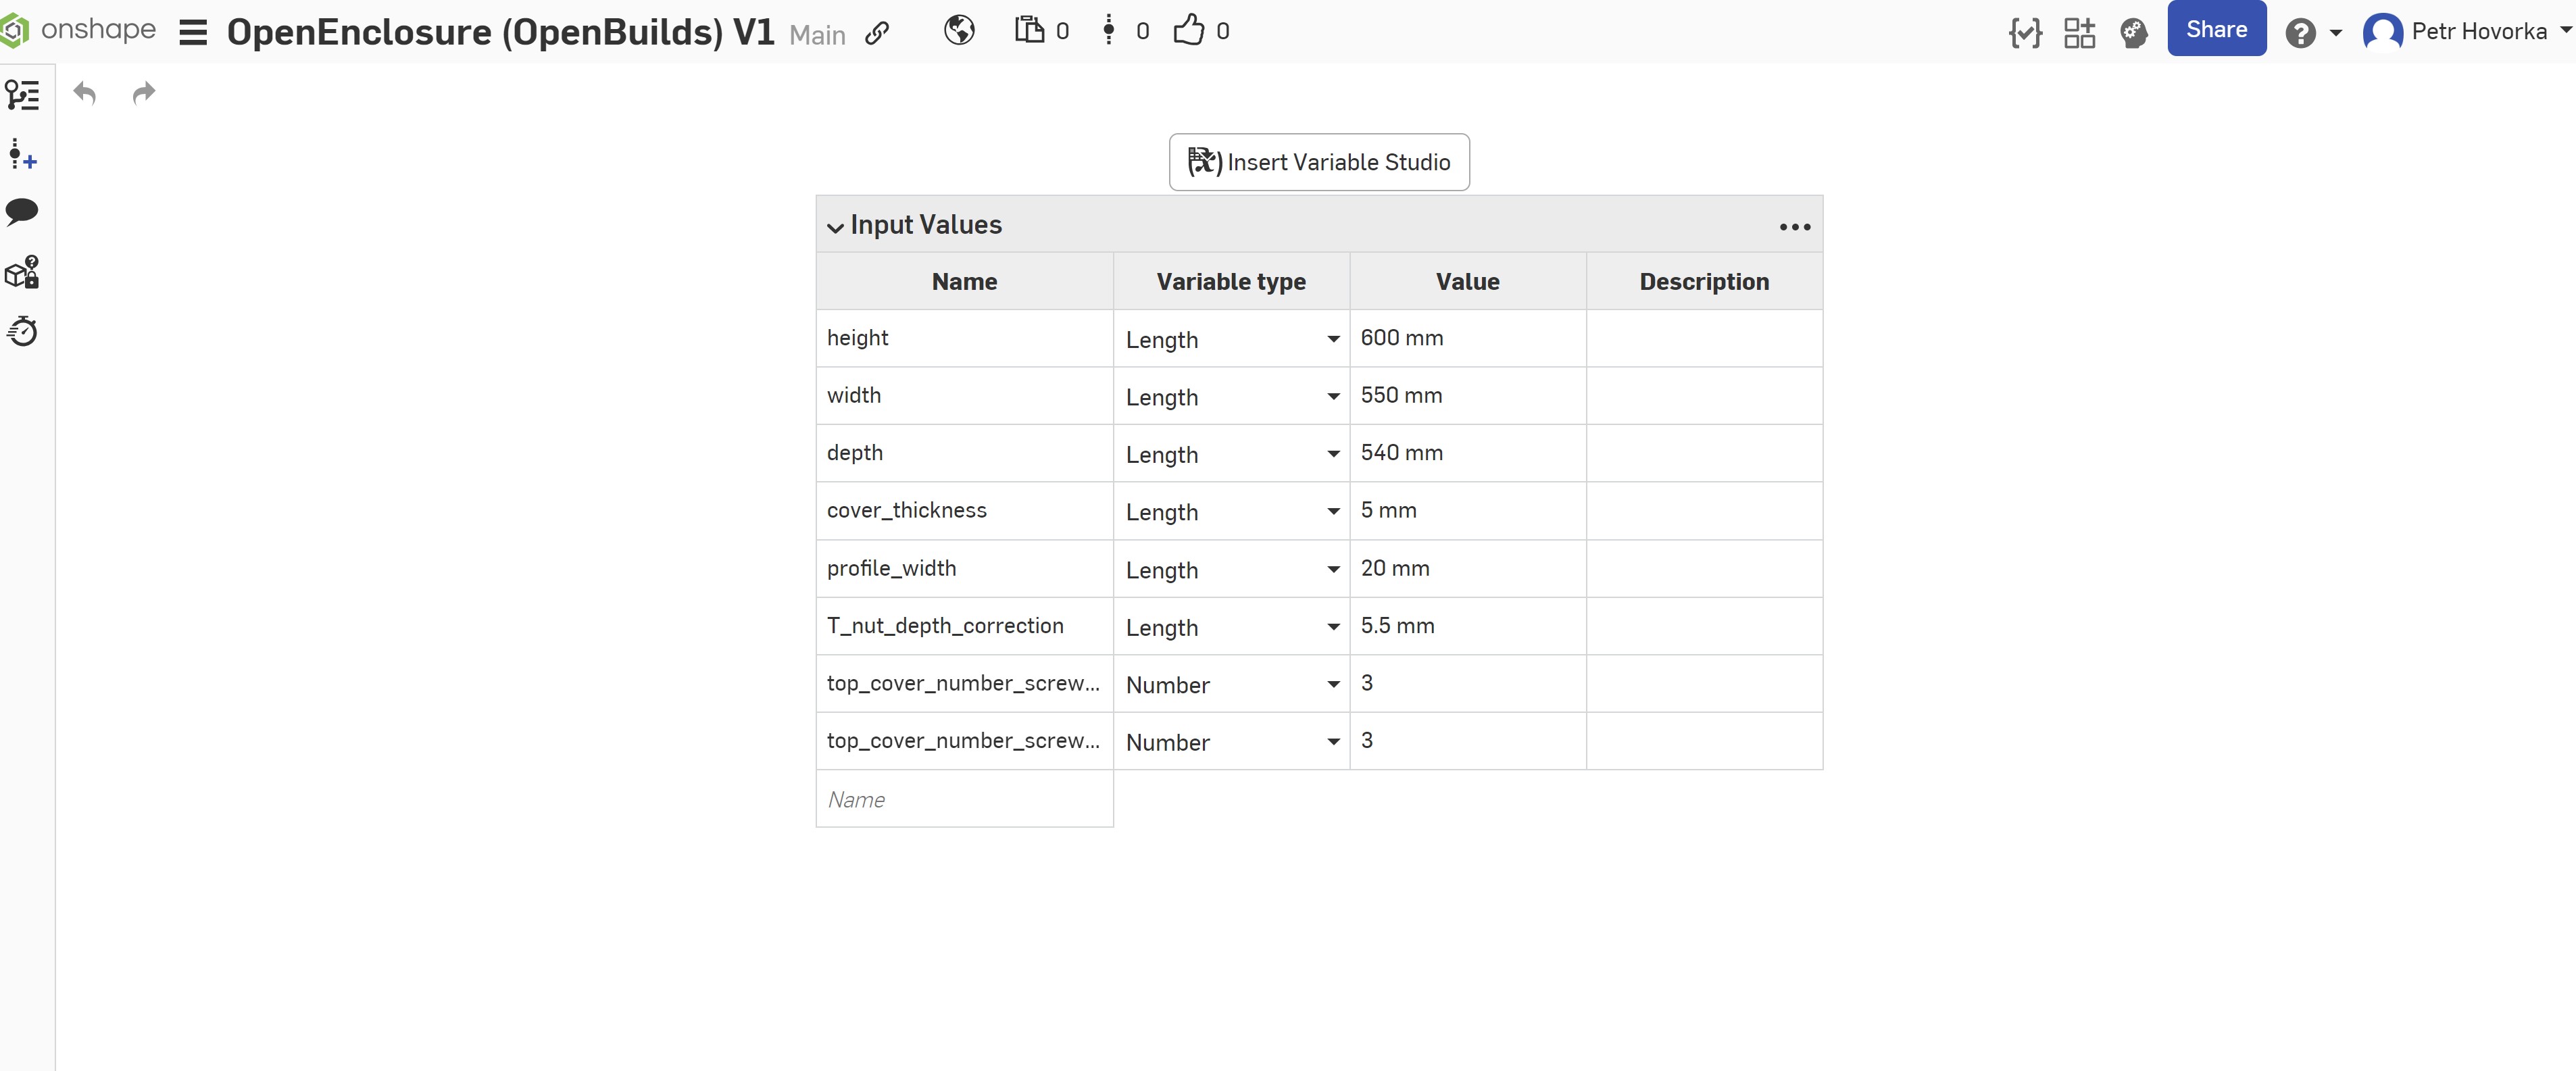The width and height of the screenshot is (2576, 1071).
Task: Open variable type dropdown for width
Action: pyautogui.click(x=1232, y=397)
